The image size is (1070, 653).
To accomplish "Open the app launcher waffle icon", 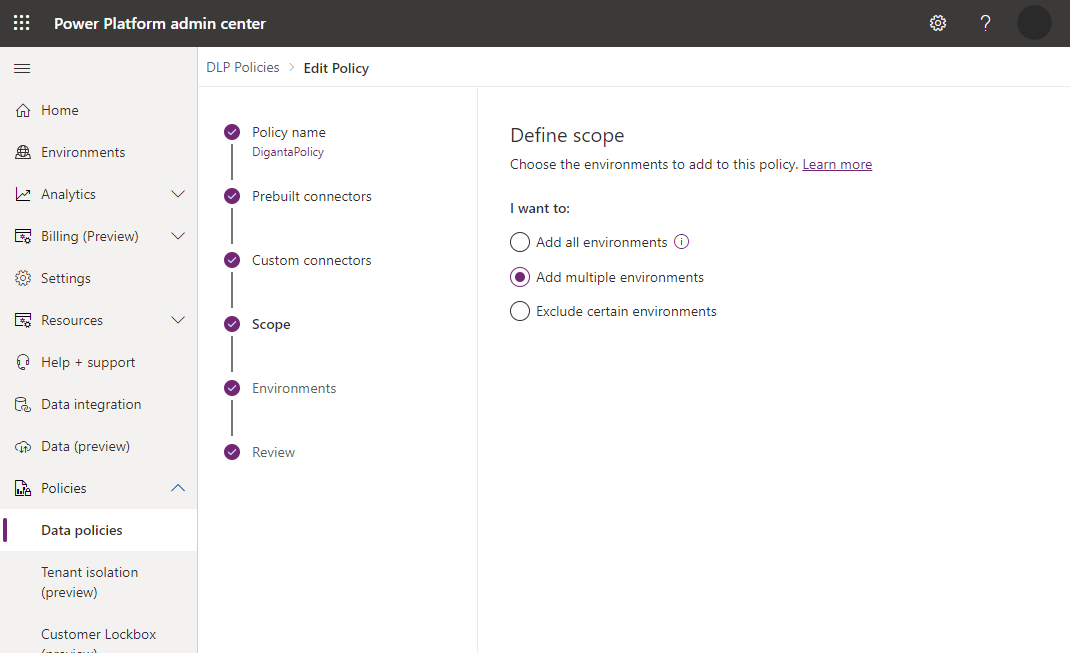I will point(22,23).
